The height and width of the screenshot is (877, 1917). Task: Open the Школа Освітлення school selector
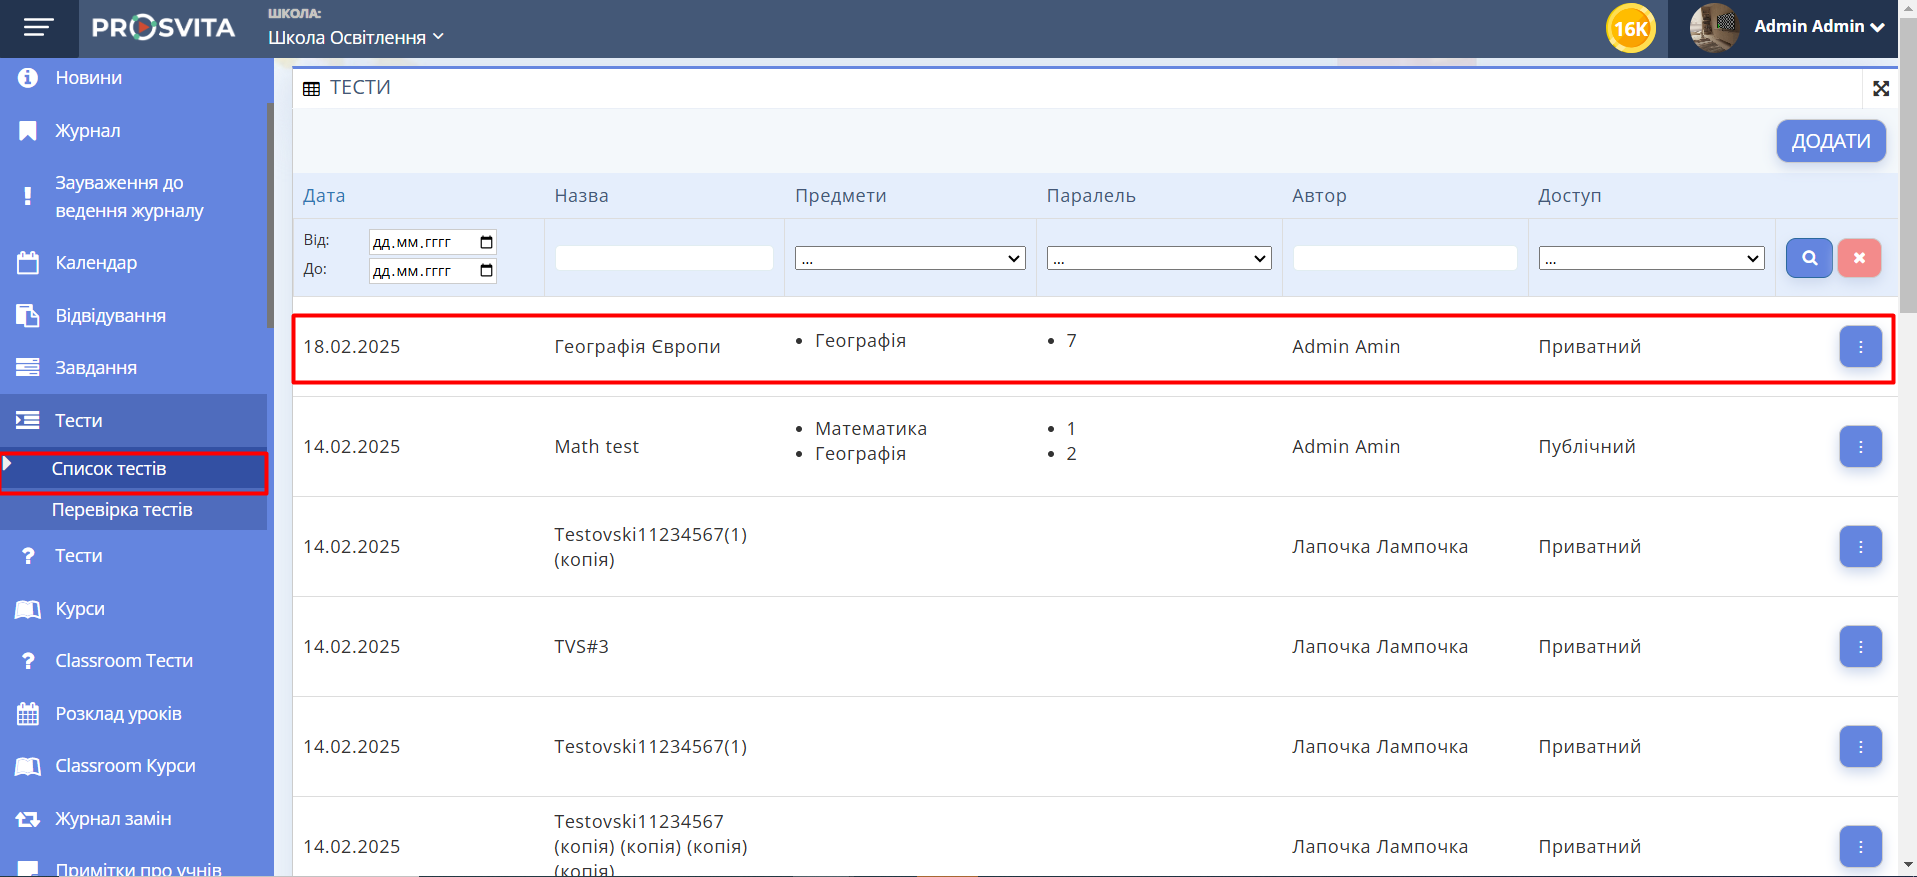click(355, 38)
